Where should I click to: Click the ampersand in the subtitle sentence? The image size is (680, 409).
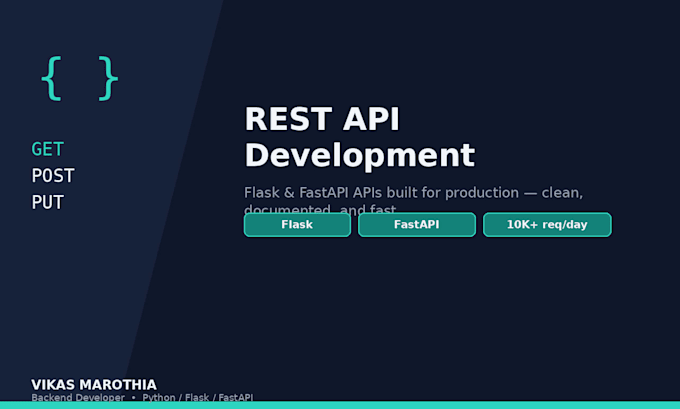pos(289,193)
